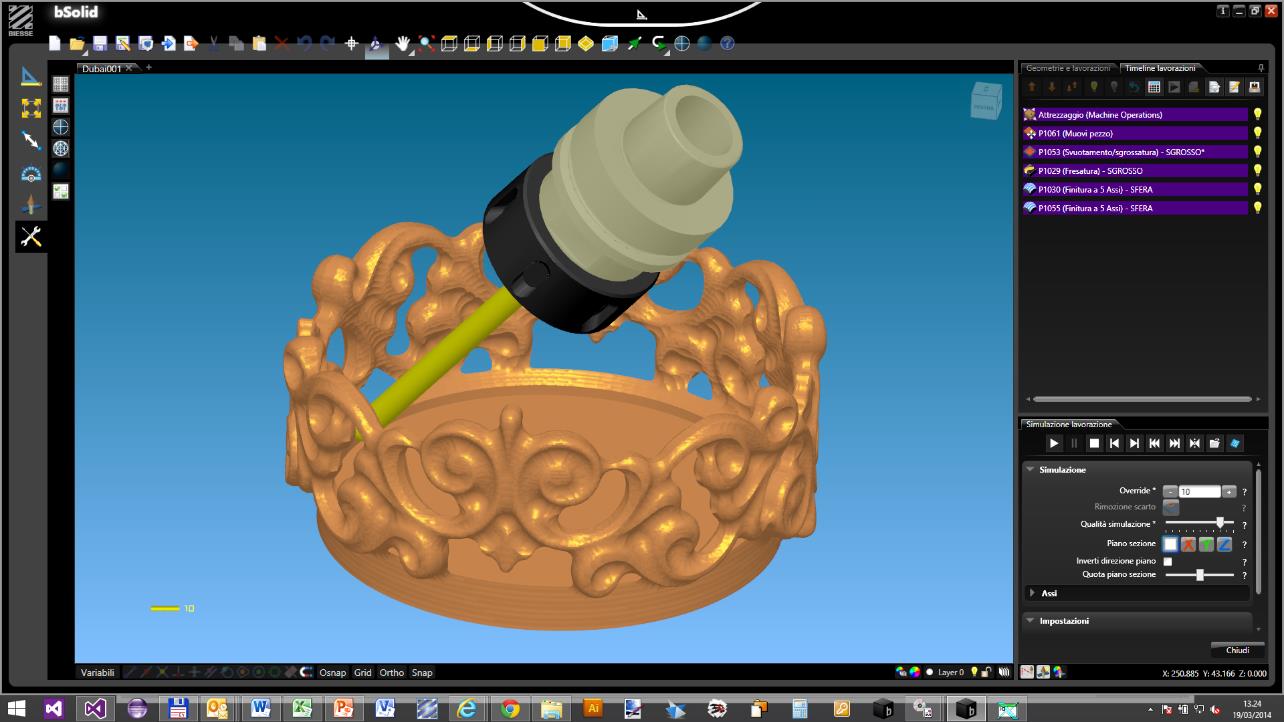Toggle visibility bulb for P1029 Fresatura operation
This screenshot has width=1284, height=722.
pyautogui.click(x=1258, y=170)
